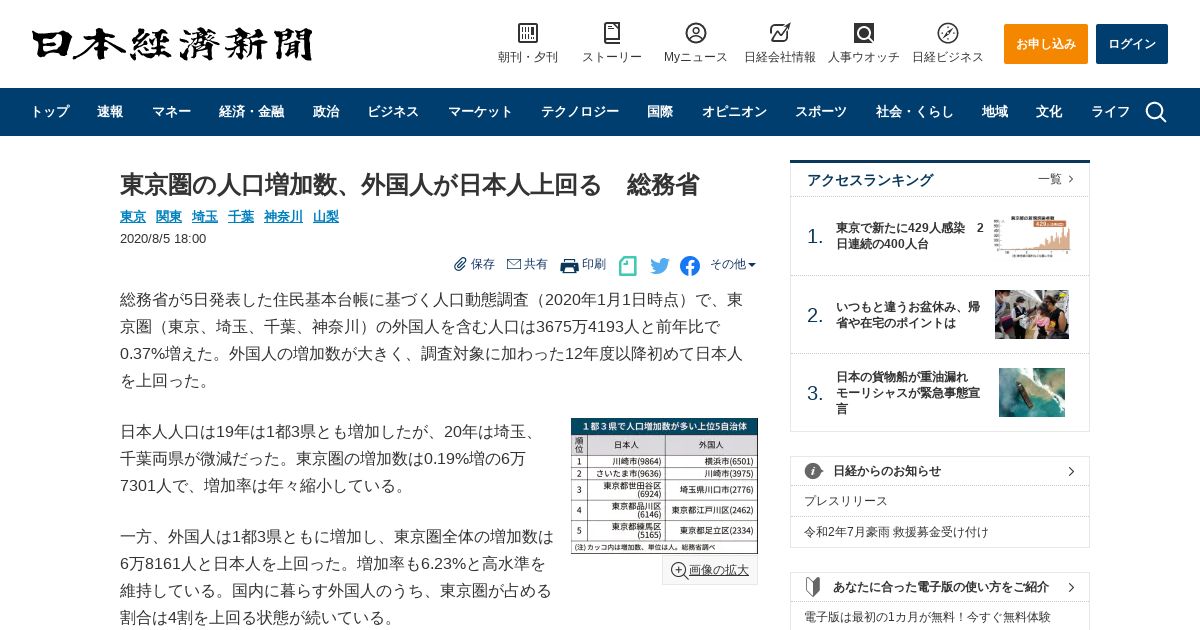Click the 画像の拡大 magnifier icon

coord(679,570)
